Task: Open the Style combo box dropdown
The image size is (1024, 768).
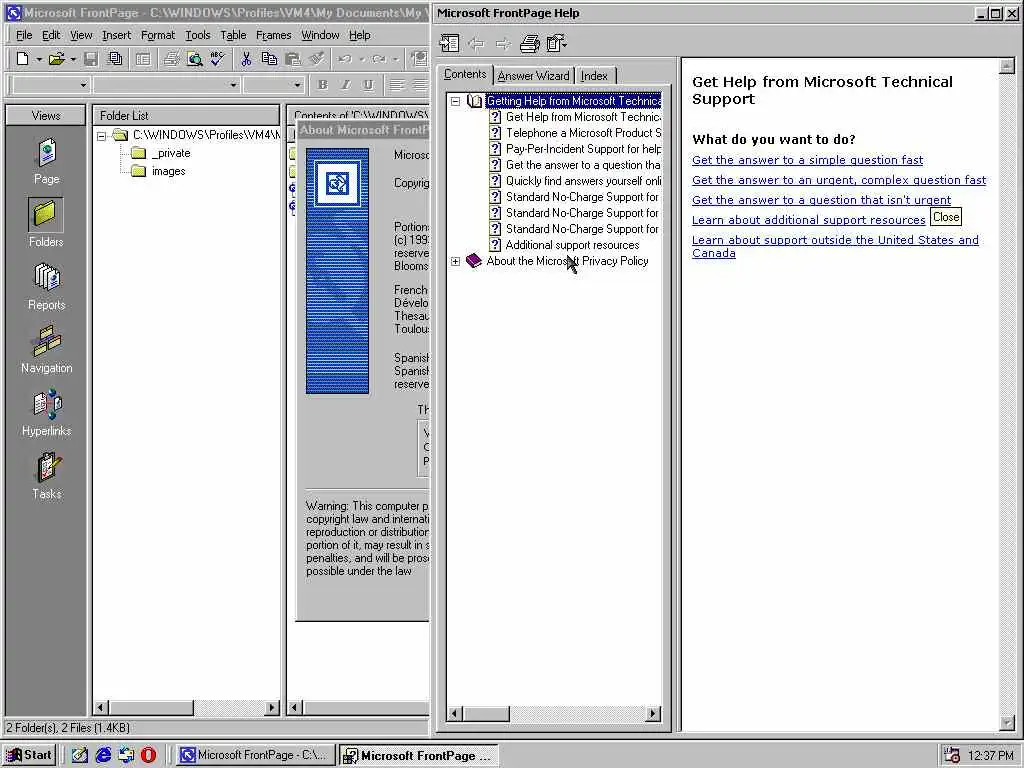Action: [83, 85]
